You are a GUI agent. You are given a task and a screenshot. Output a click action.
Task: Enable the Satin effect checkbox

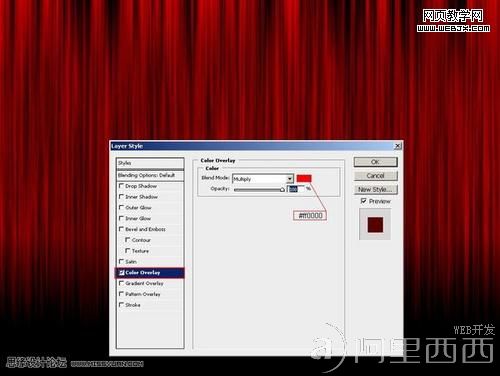tap(121, 261)
